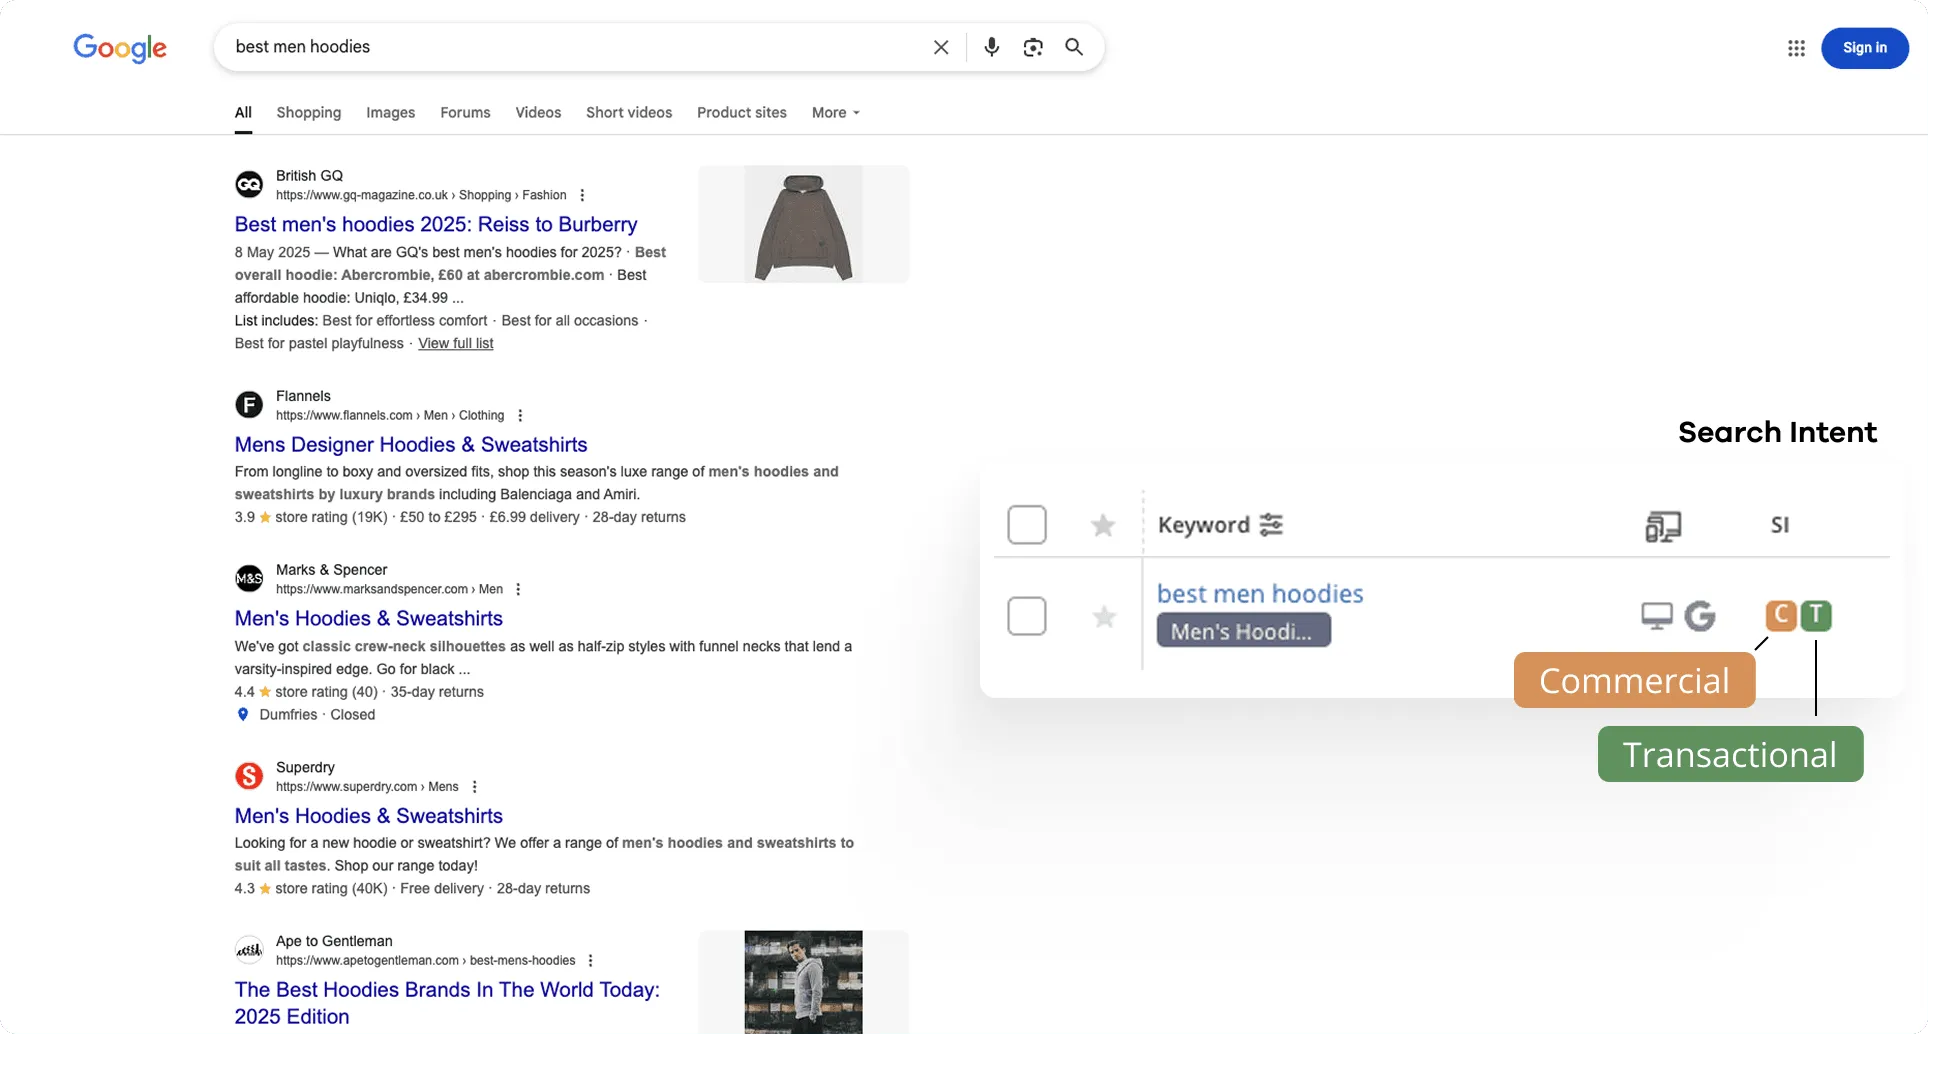
Task: Click the filter icon beside the Keyword header
Action: [x=1271, y=524]
